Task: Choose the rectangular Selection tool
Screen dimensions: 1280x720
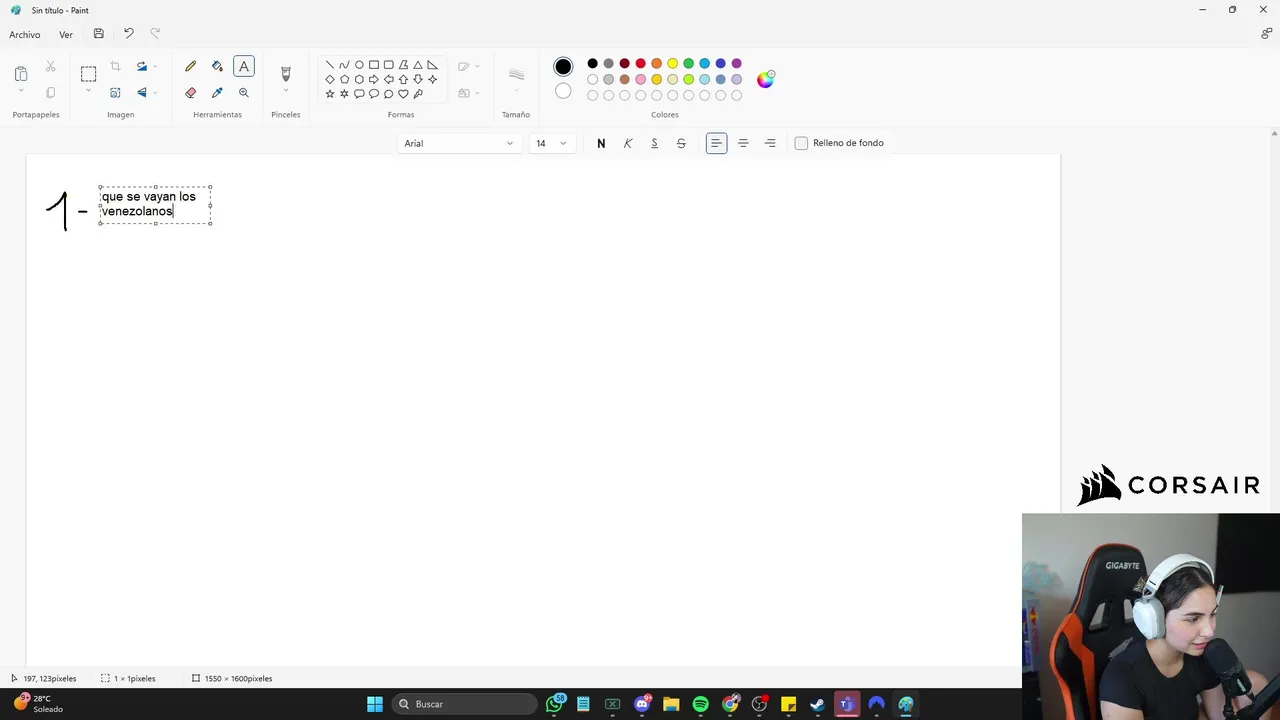Action: (88, 73)
